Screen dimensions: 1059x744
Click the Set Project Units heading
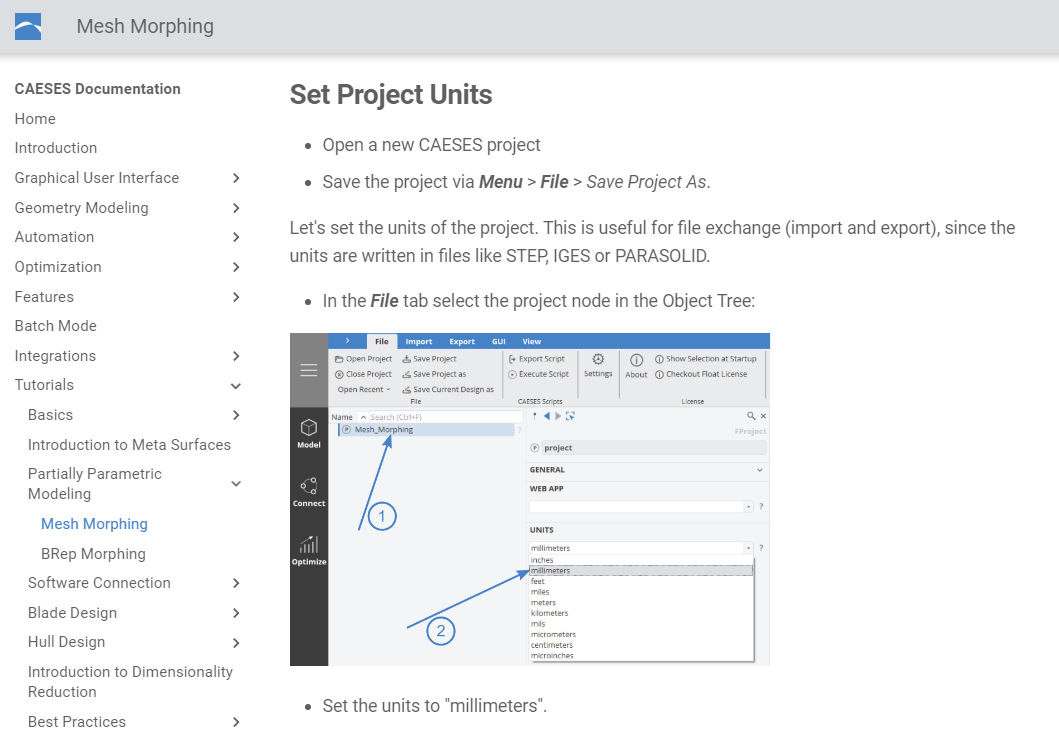click(391, 95)
